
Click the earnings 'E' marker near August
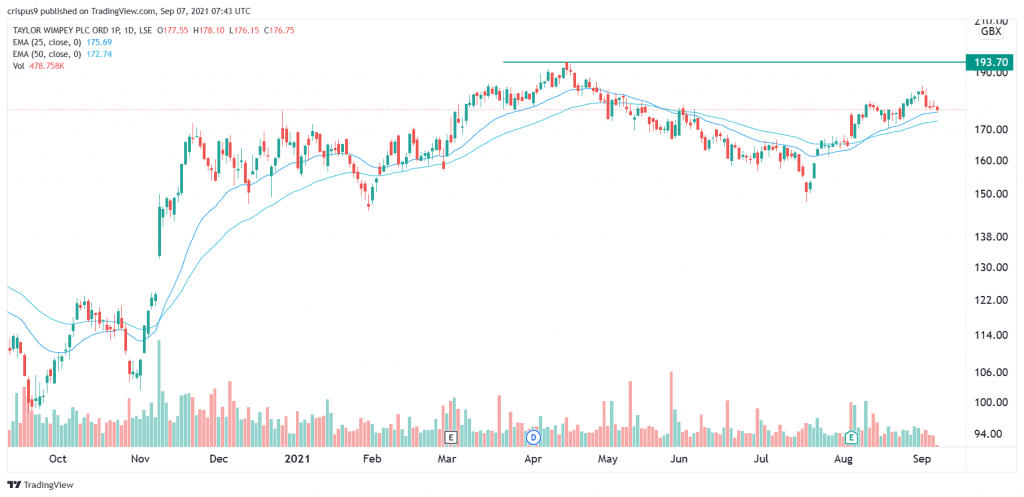[x=851, y=436]
